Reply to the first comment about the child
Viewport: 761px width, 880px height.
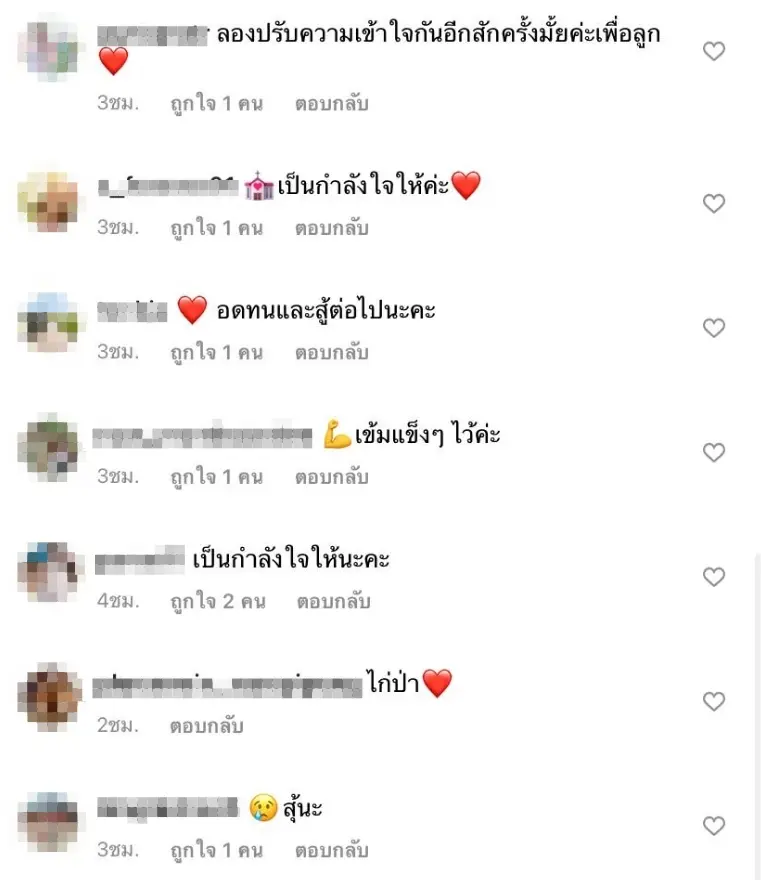coord(332,104)
